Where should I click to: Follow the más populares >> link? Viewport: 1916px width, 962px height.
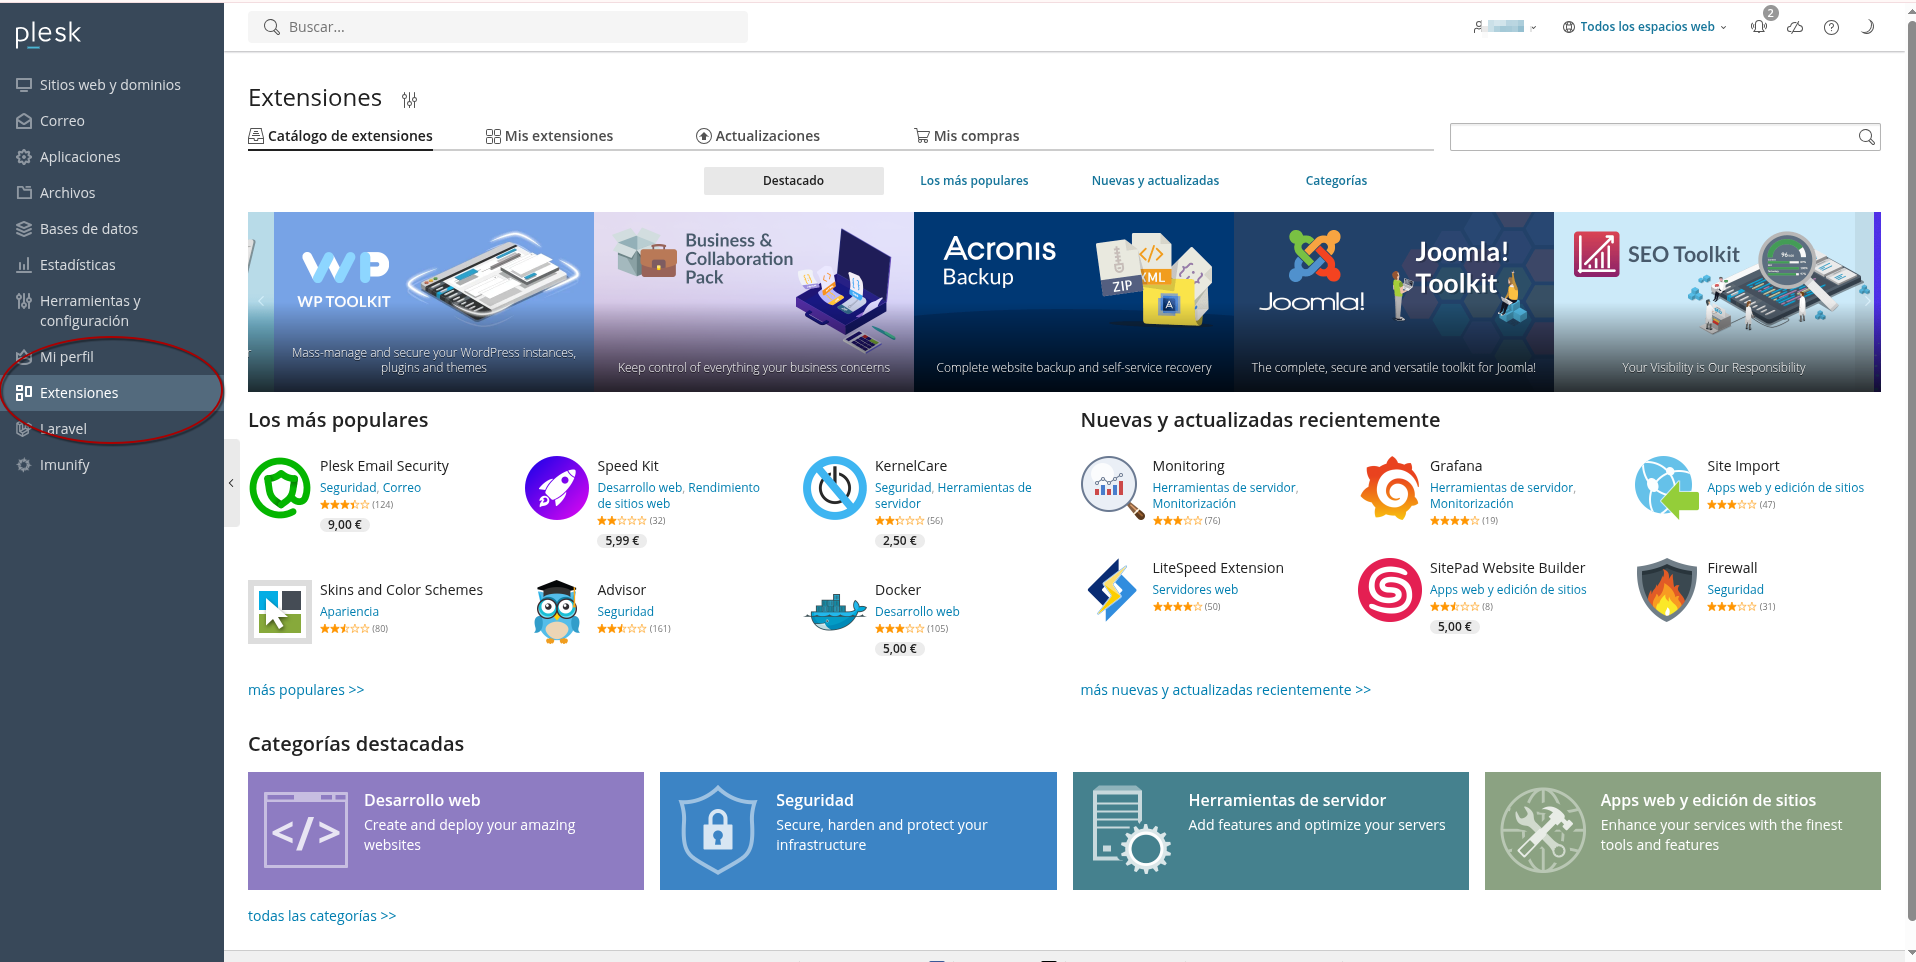point(306,690)
